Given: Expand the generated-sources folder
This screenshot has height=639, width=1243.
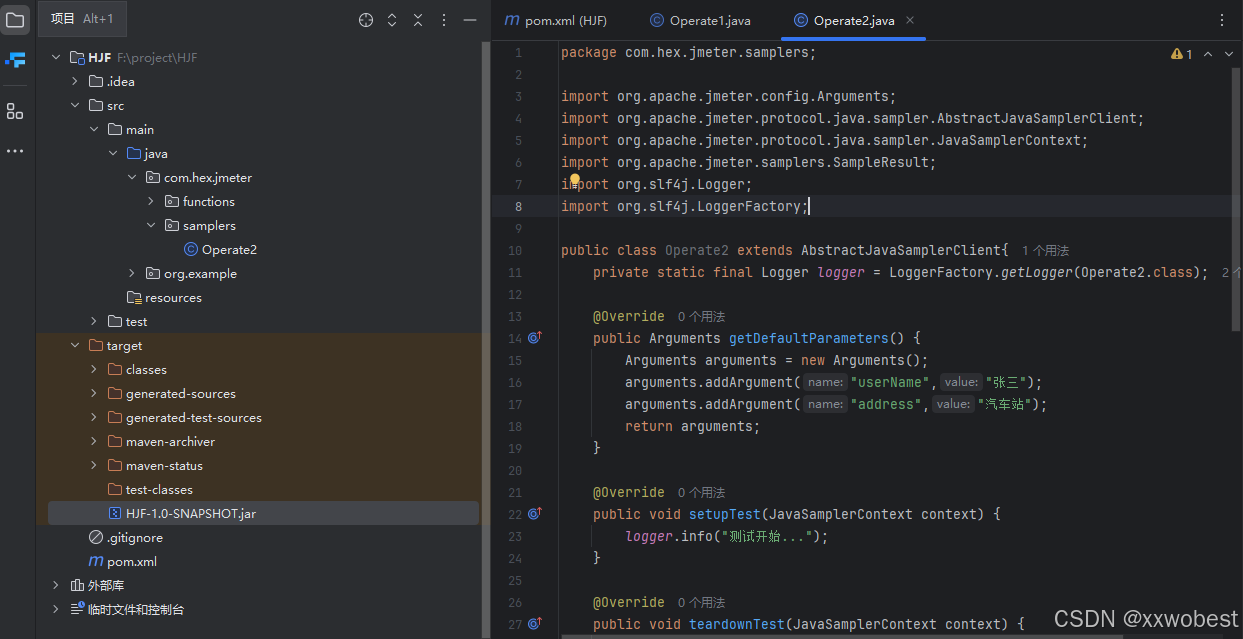Looking at the screenshot, I should (94, 393).
